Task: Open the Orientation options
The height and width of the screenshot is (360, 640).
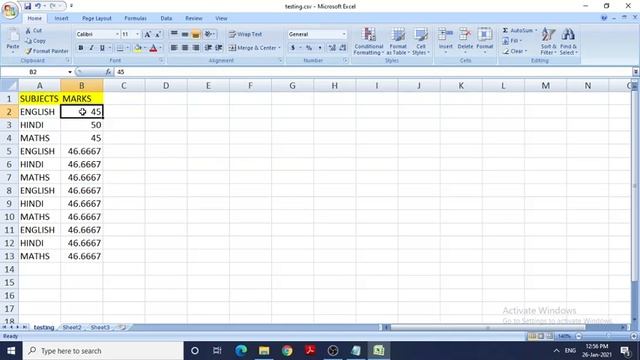Action: [210, 34]
